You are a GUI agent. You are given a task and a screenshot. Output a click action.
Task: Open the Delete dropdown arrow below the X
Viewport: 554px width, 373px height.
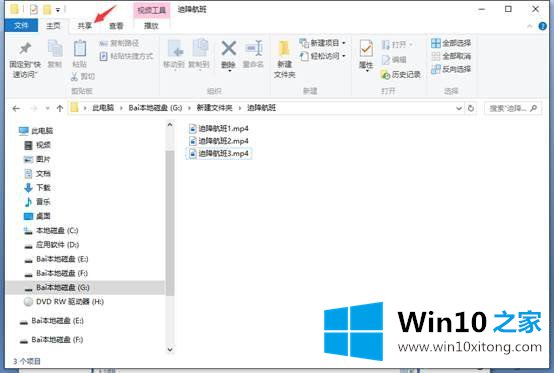pos(229,71)
